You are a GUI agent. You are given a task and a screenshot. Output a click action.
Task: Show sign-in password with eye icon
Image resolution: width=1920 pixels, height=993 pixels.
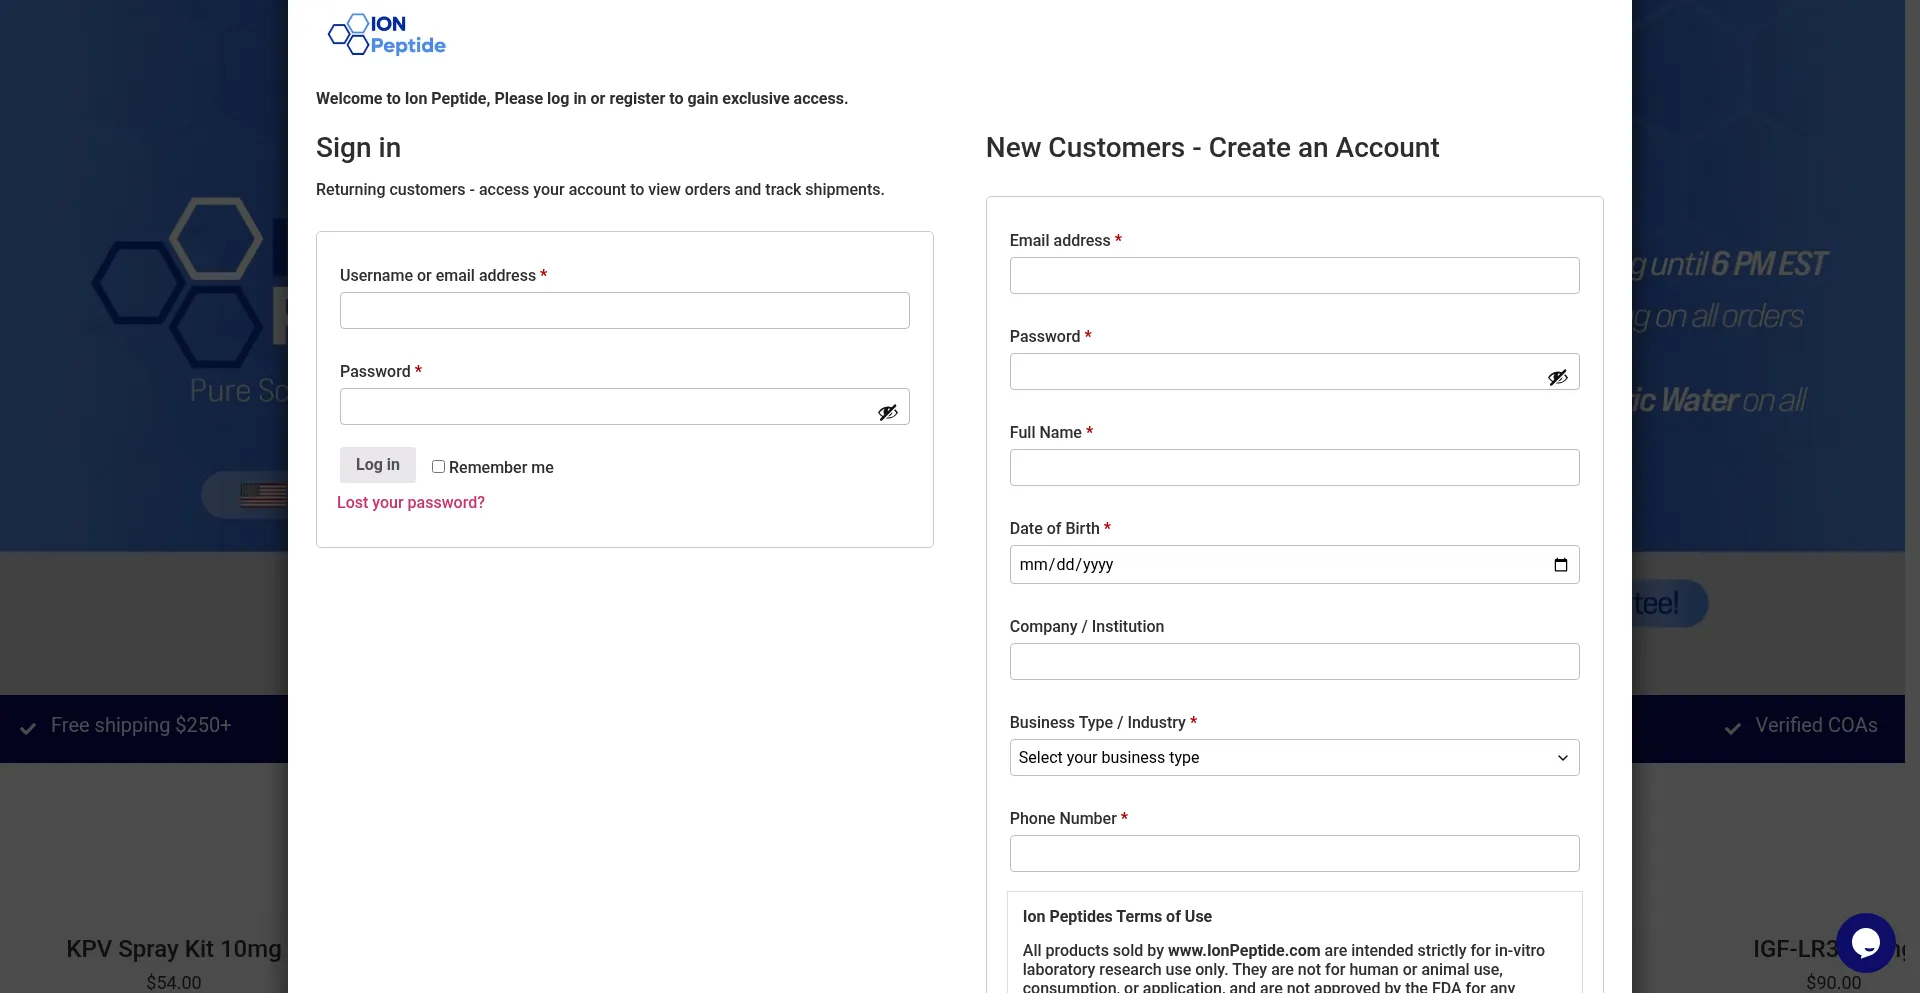click(887, 412)
